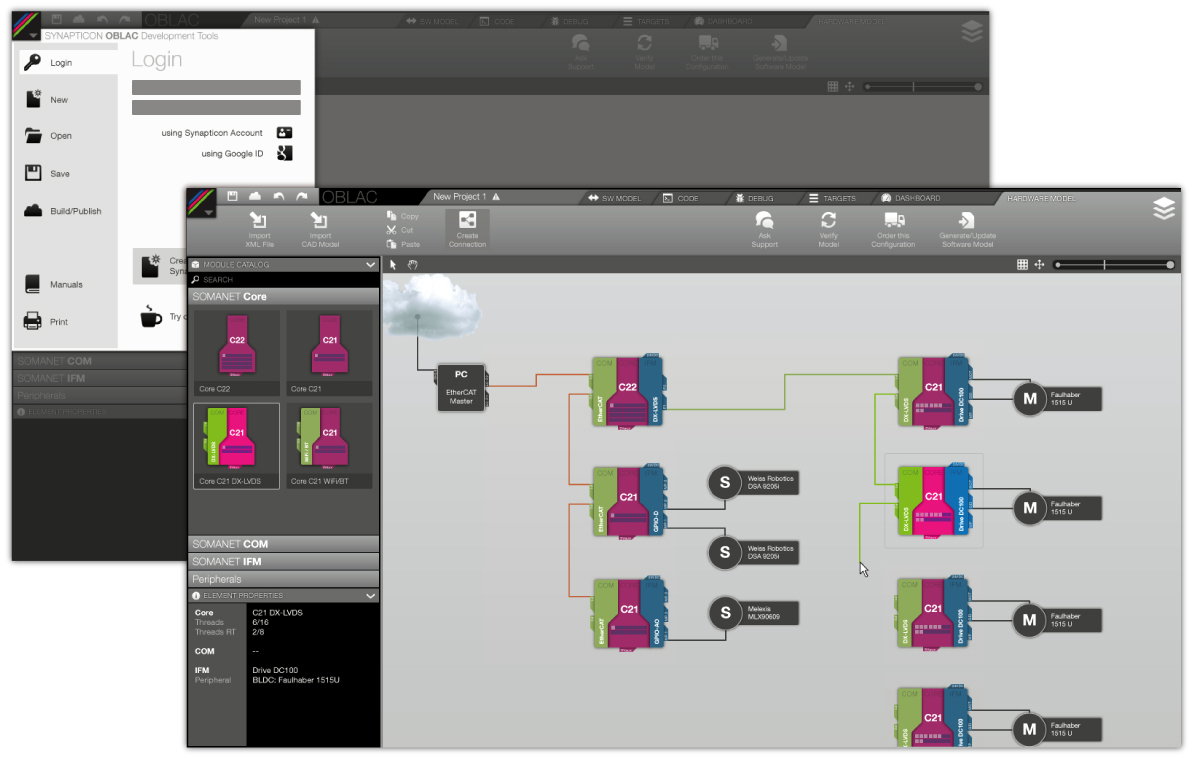Viewport: 1196px width, 762px height.
Task: Click the cloud publish icon in front window
Action: point(255,197)
